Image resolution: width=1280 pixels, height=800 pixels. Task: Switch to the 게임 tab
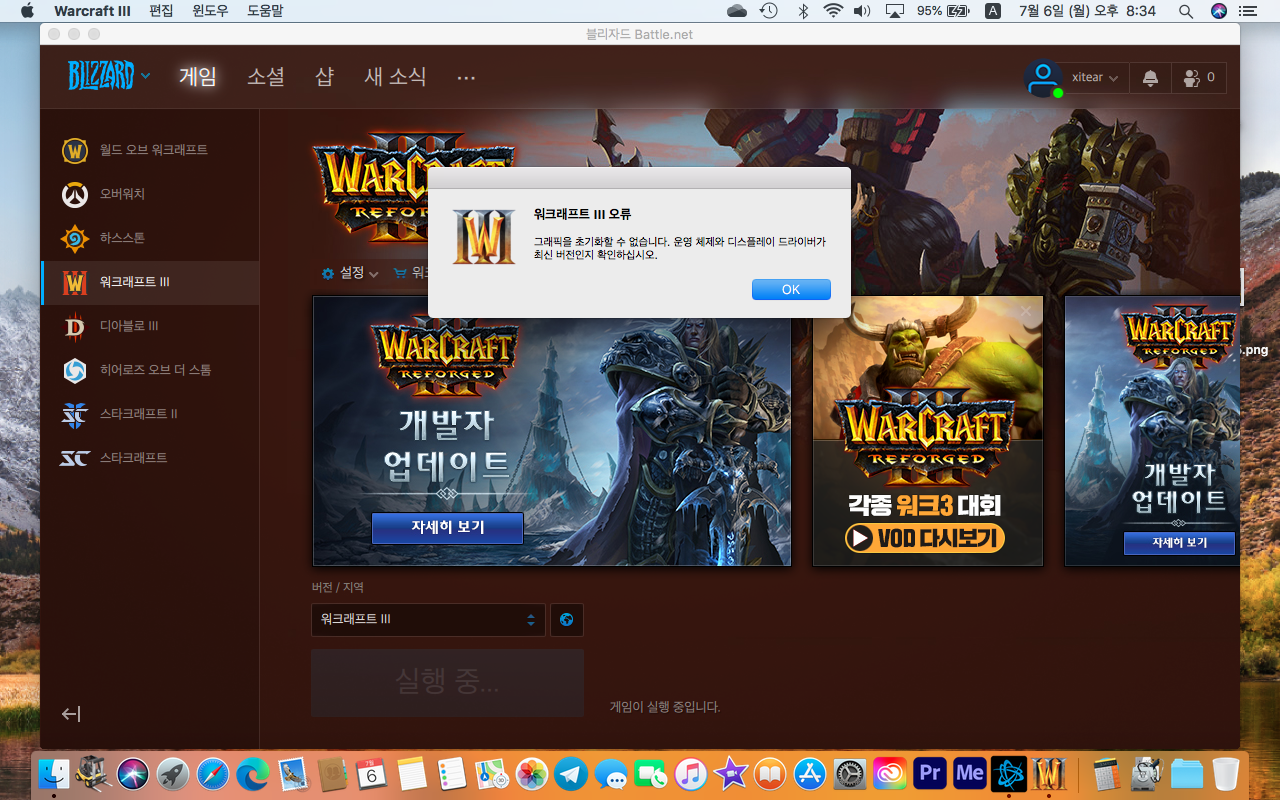point(198,76)
